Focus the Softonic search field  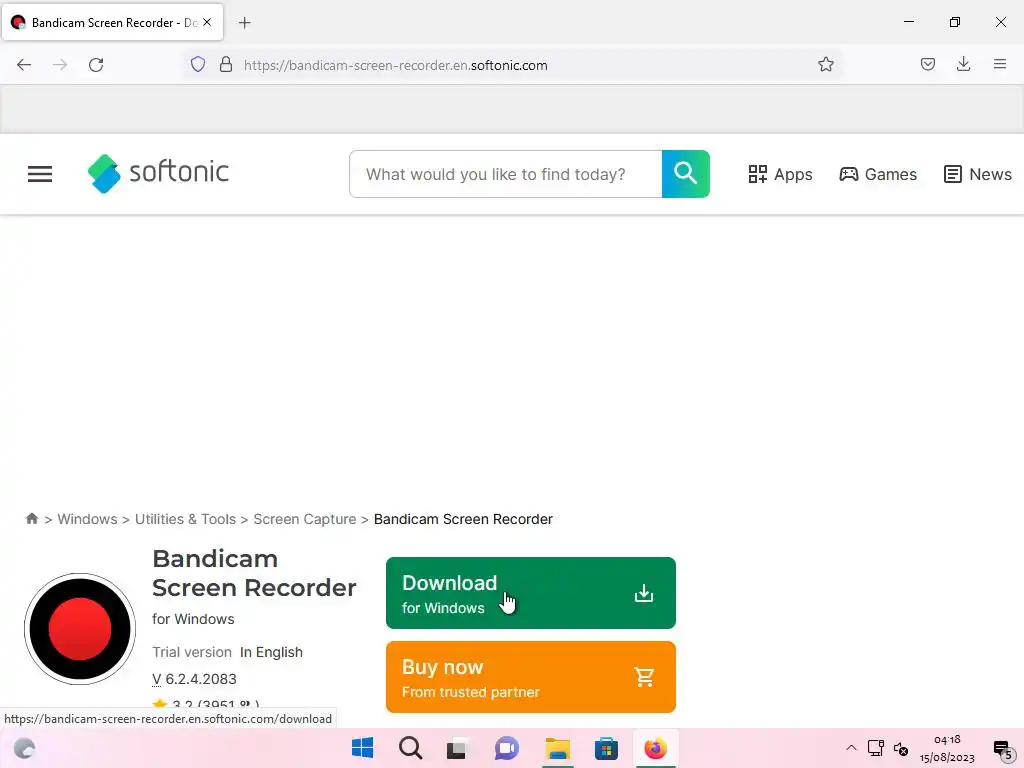pos(505,174)
